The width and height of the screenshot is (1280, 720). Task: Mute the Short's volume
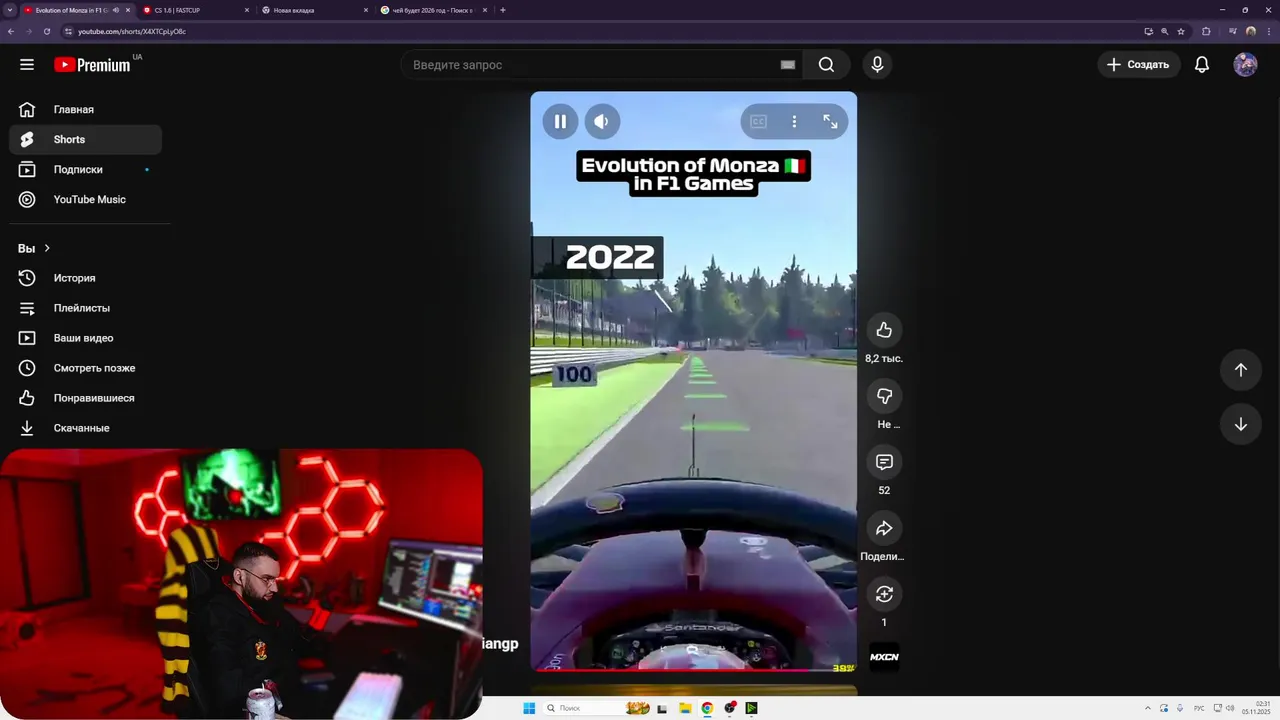pos(602,121)
